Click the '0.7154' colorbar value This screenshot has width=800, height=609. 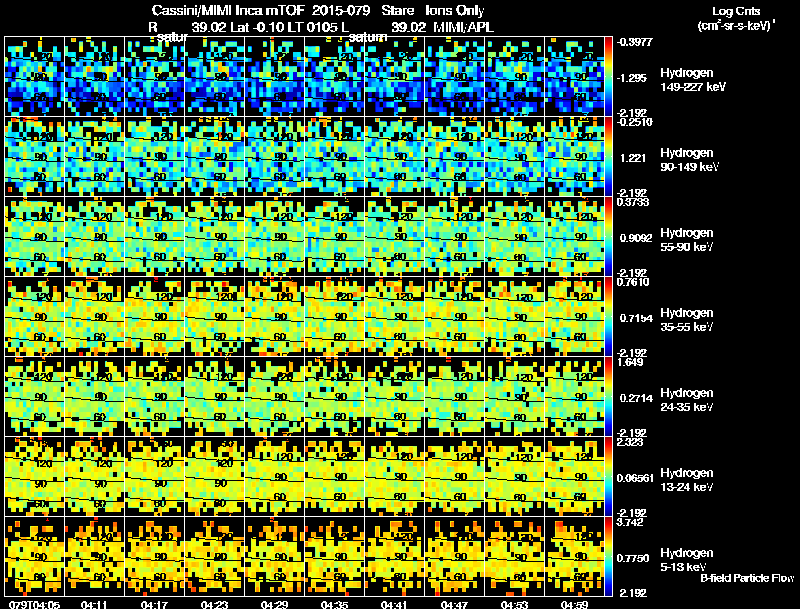coord(636,318)
